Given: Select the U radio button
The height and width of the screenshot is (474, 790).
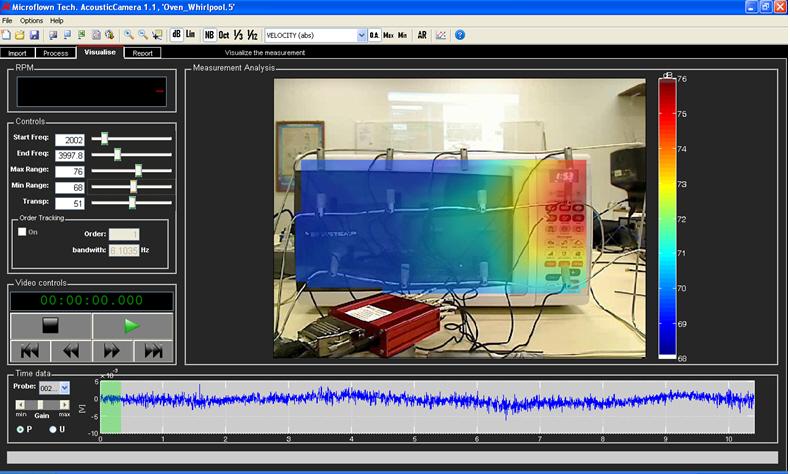Looking at the screenshot, I should click(53, 430).
